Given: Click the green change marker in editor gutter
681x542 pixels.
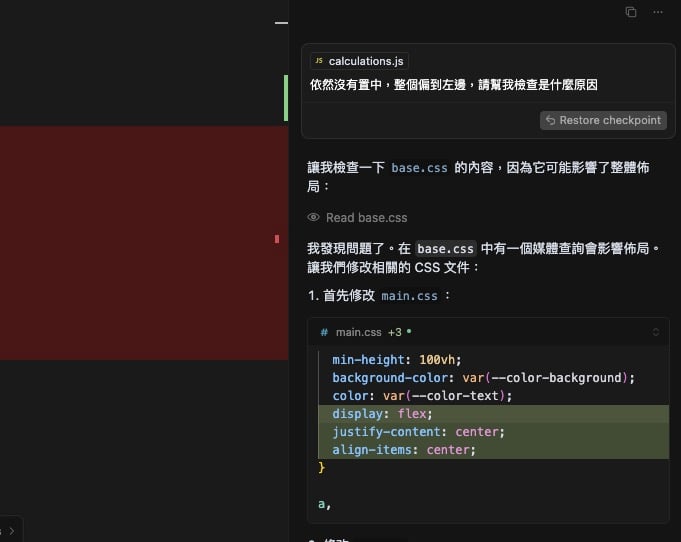Looking at the screenshot, I should (286, 97).
